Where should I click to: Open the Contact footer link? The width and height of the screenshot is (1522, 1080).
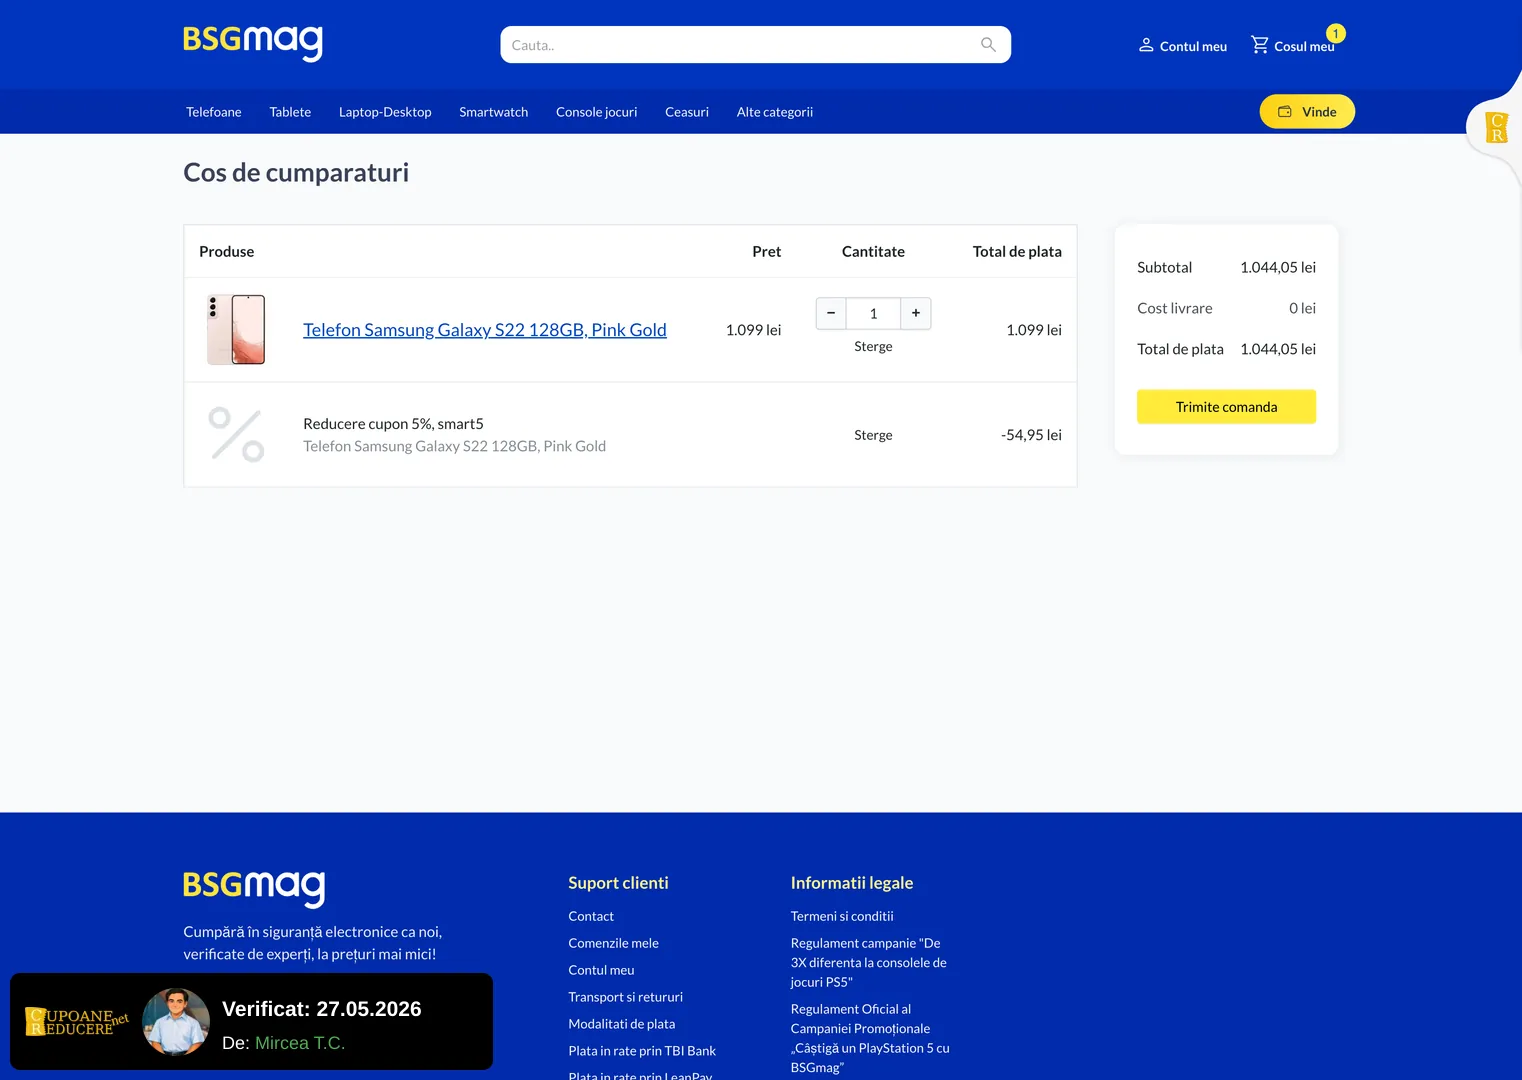591,916
